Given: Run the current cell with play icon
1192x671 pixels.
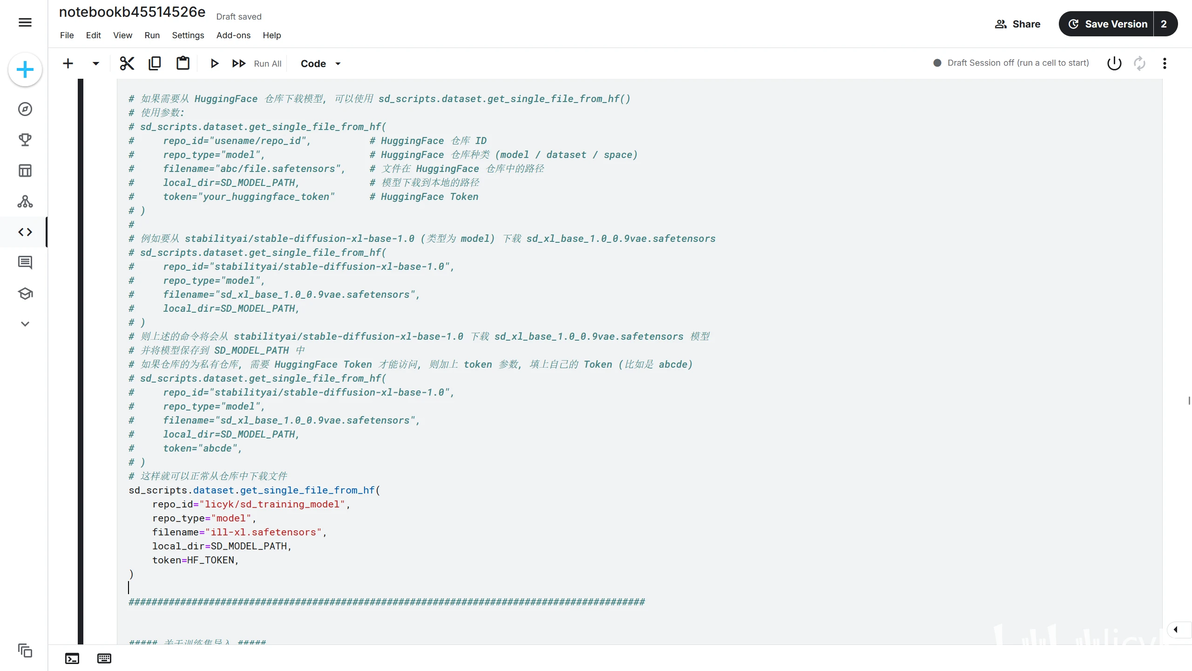Looking at the screenshot, I should point(214,63).
